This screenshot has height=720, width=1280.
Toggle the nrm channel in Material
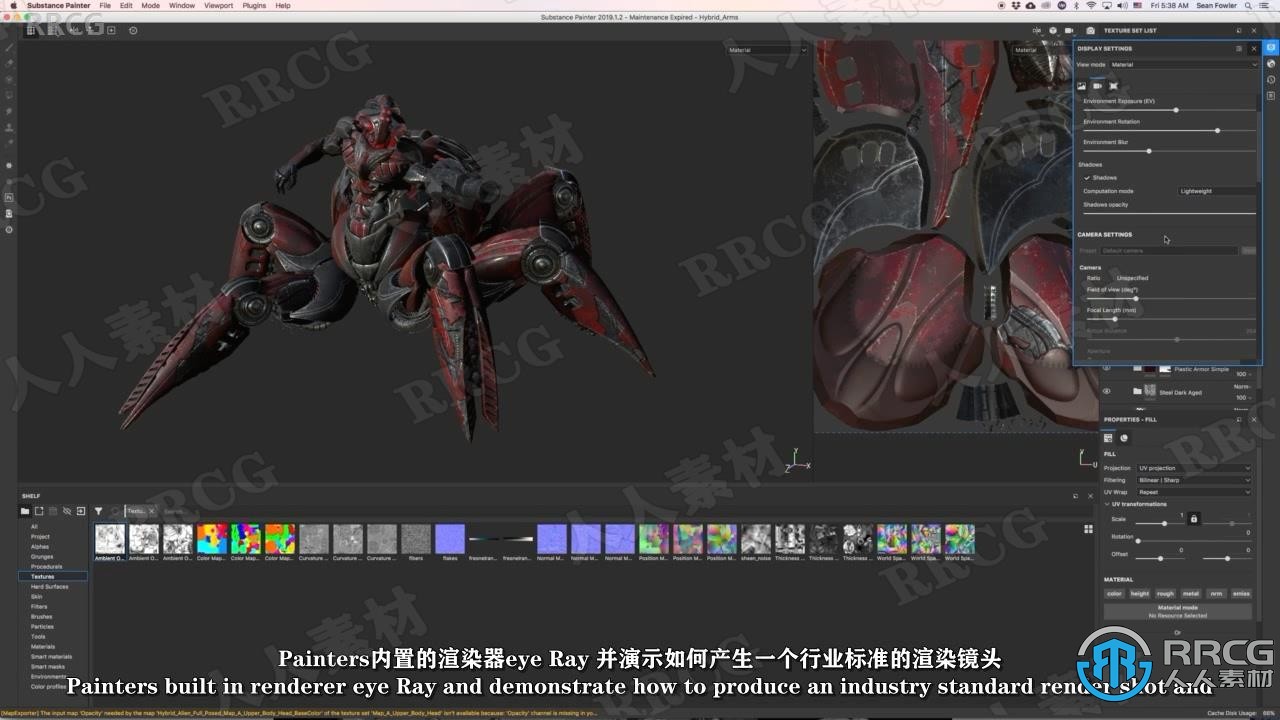pos(1216,593)
